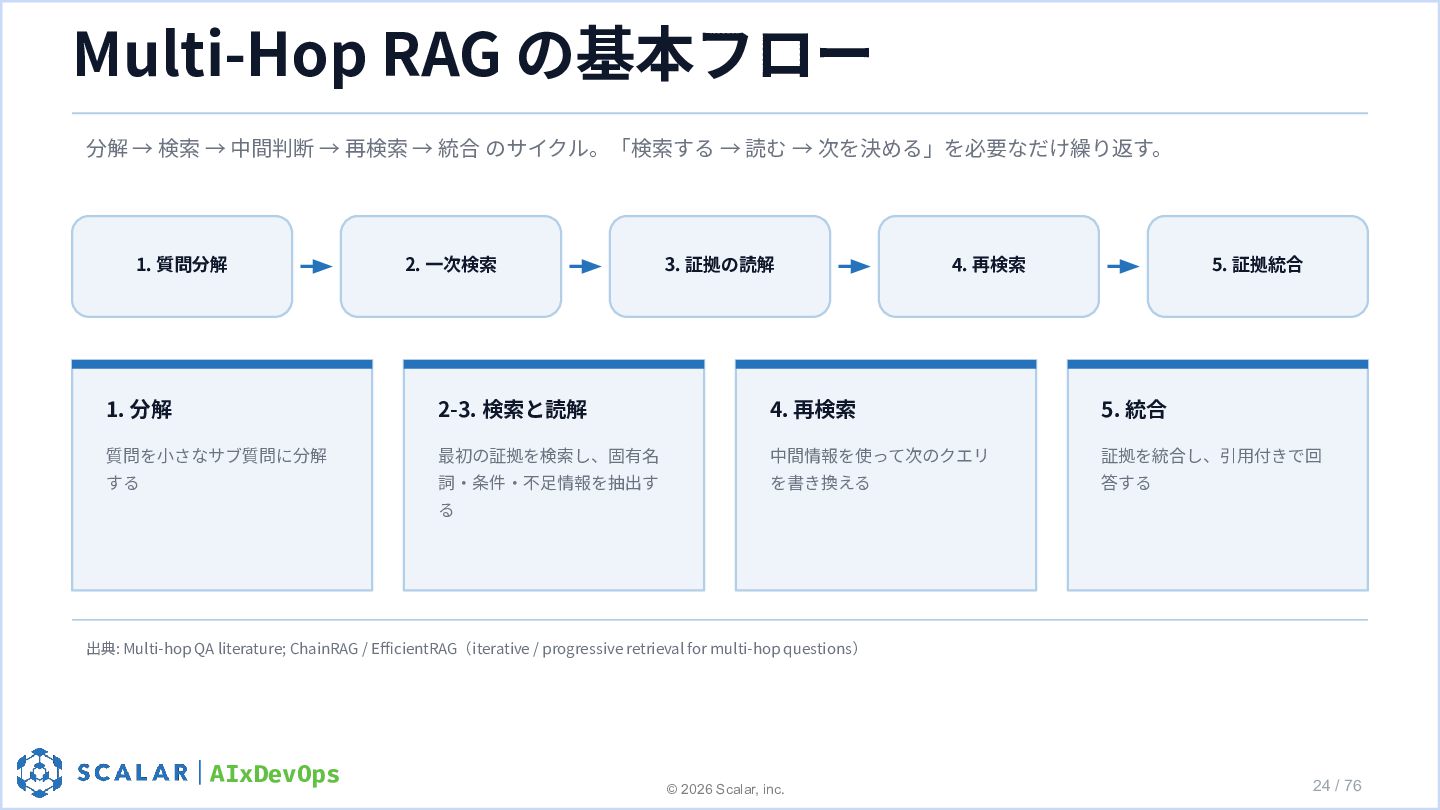
Task: Click the card heading '1. 分解'
Action: click(139, 409)
